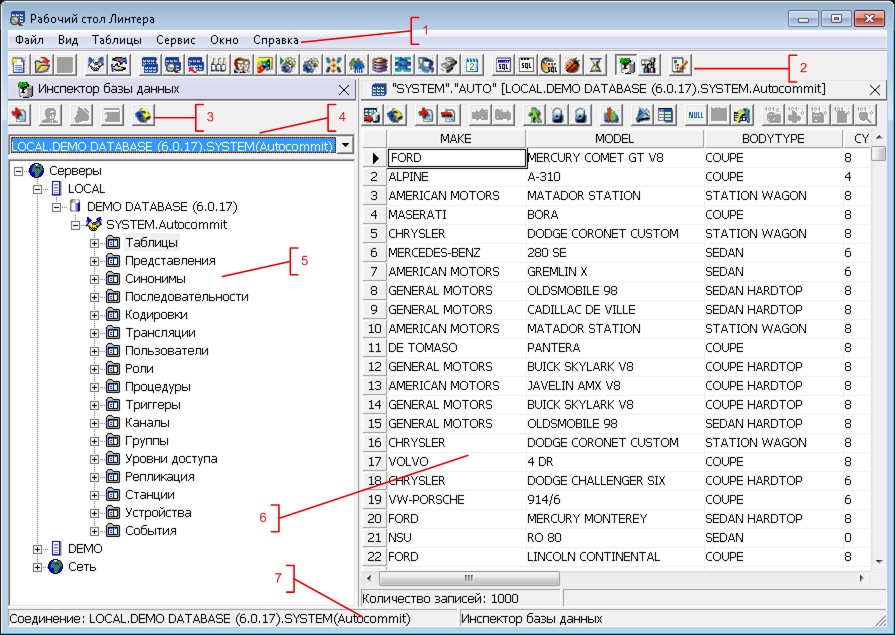Image resolution: width=895 pixels, height=635 pixels.
Task: Open the users icon showing two faces
Action: click(241, 65)
